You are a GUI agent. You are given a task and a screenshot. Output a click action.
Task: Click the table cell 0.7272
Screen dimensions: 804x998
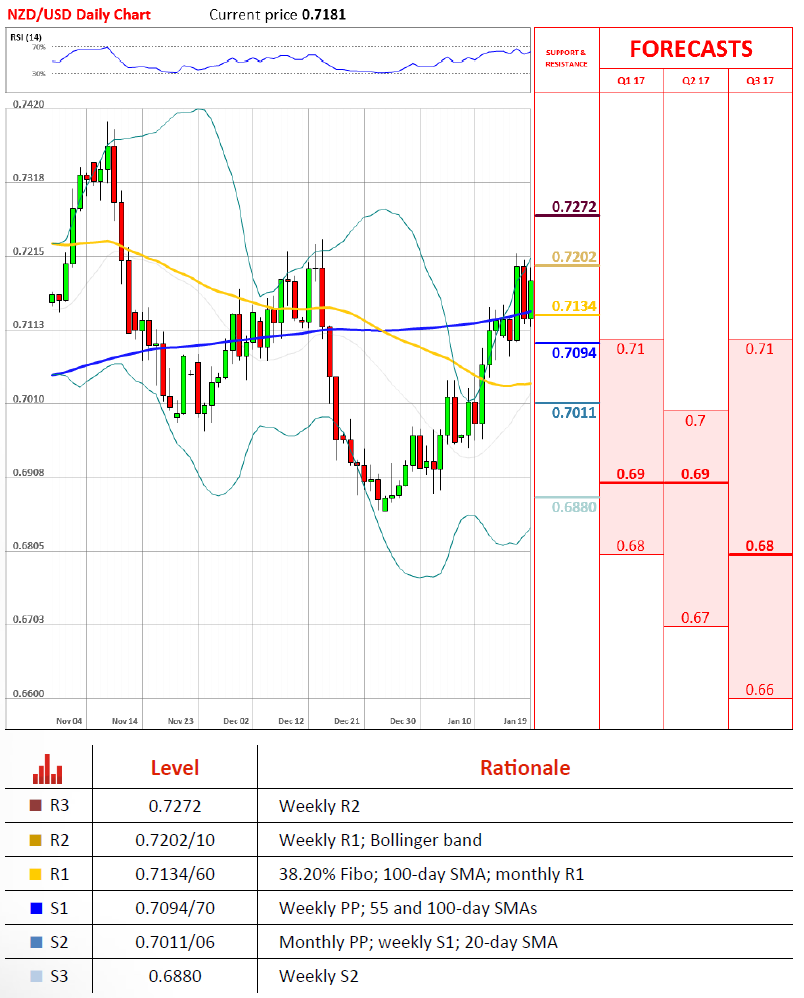click(175, 806)
